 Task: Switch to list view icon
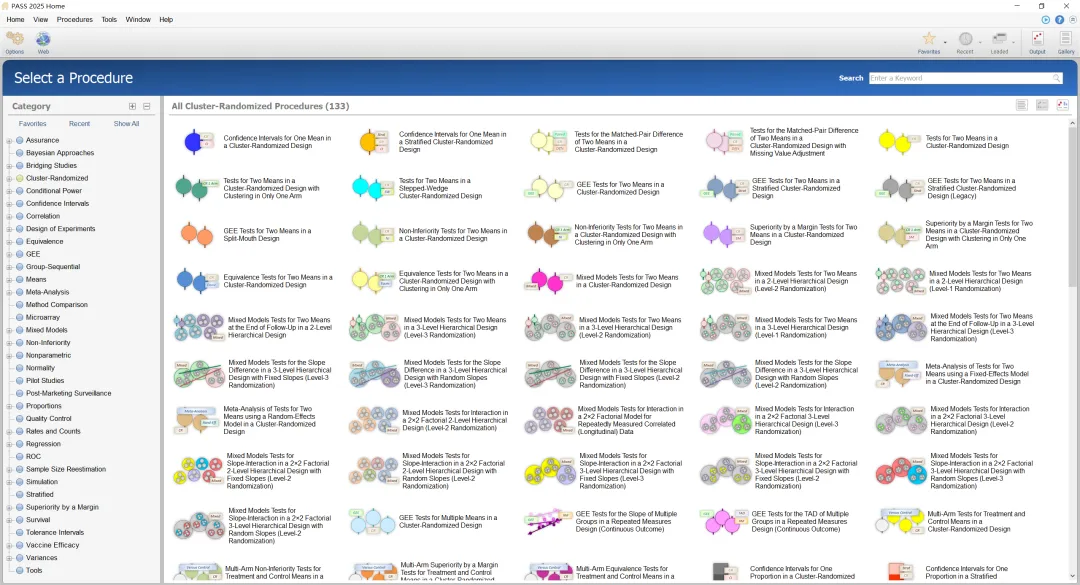[x=1021, y=105]
